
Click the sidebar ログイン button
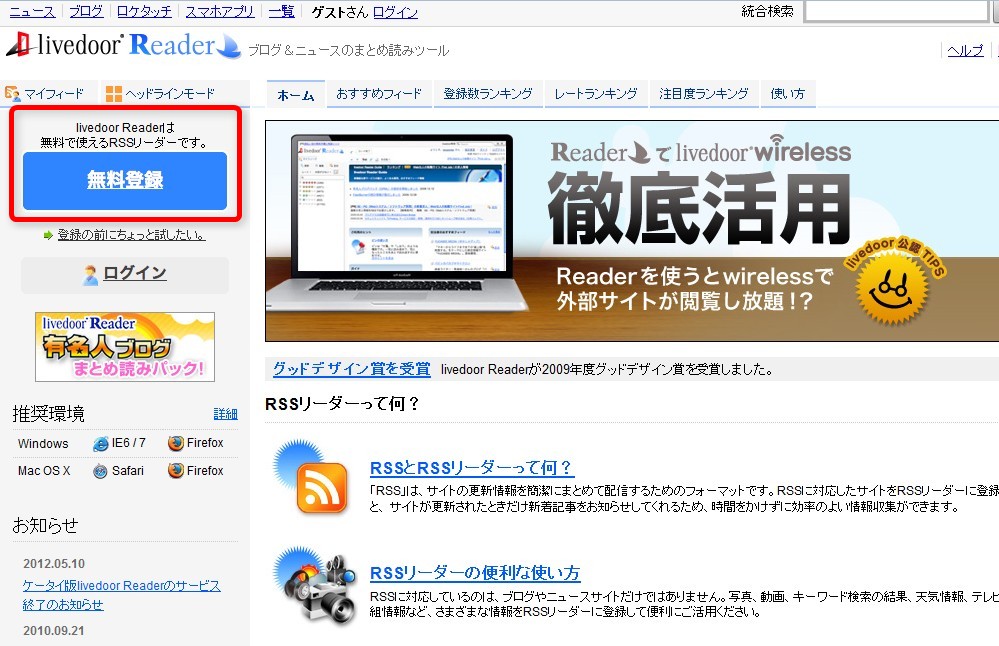tap(125, 275)
